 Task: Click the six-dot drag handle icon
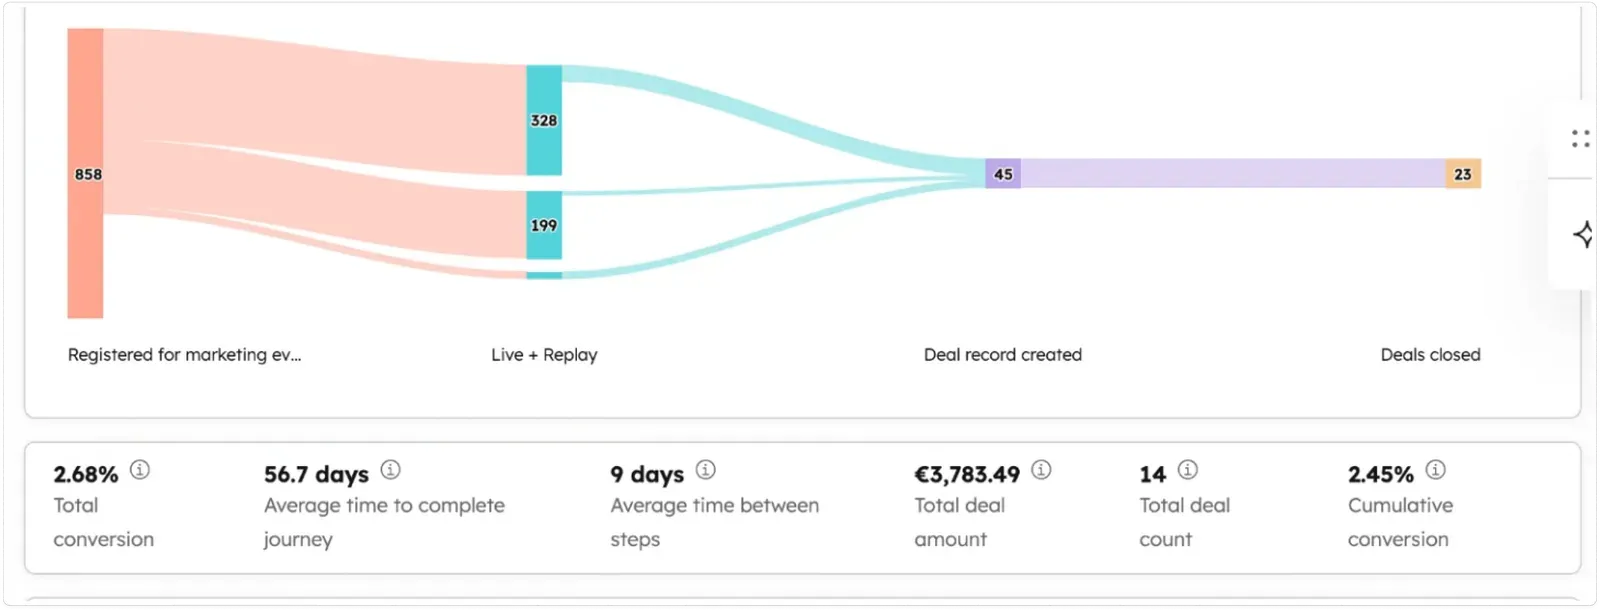click(x=1579, y=138)
